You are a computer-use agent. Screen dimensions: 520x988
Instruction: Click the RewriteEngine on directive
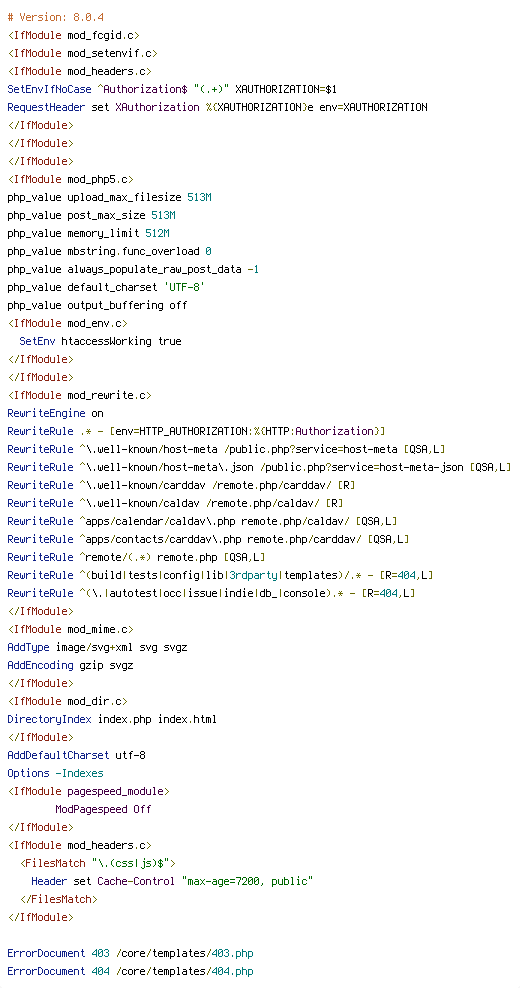click(55, 413)
